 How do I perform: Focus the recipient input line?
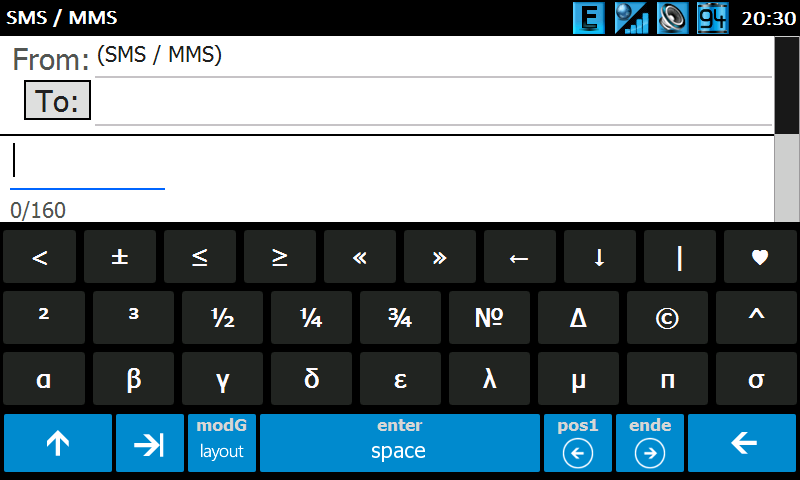tap(433, 102)
